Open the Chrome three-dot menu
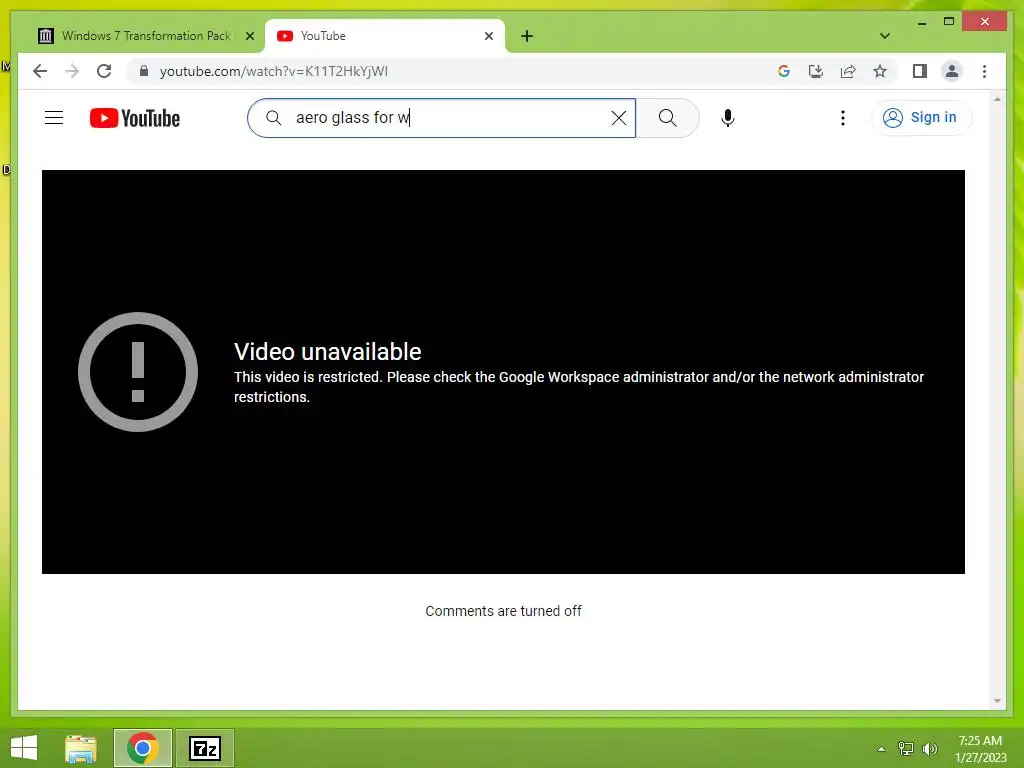 [x=984, y=71]
